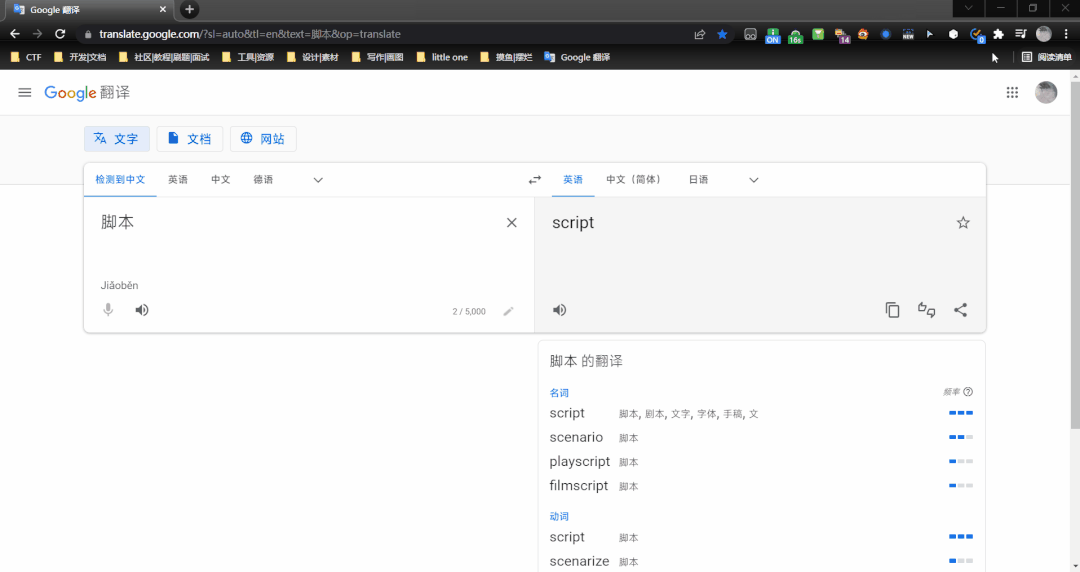Save the translation with the star

pyautogui.click(x=963, y=223)
